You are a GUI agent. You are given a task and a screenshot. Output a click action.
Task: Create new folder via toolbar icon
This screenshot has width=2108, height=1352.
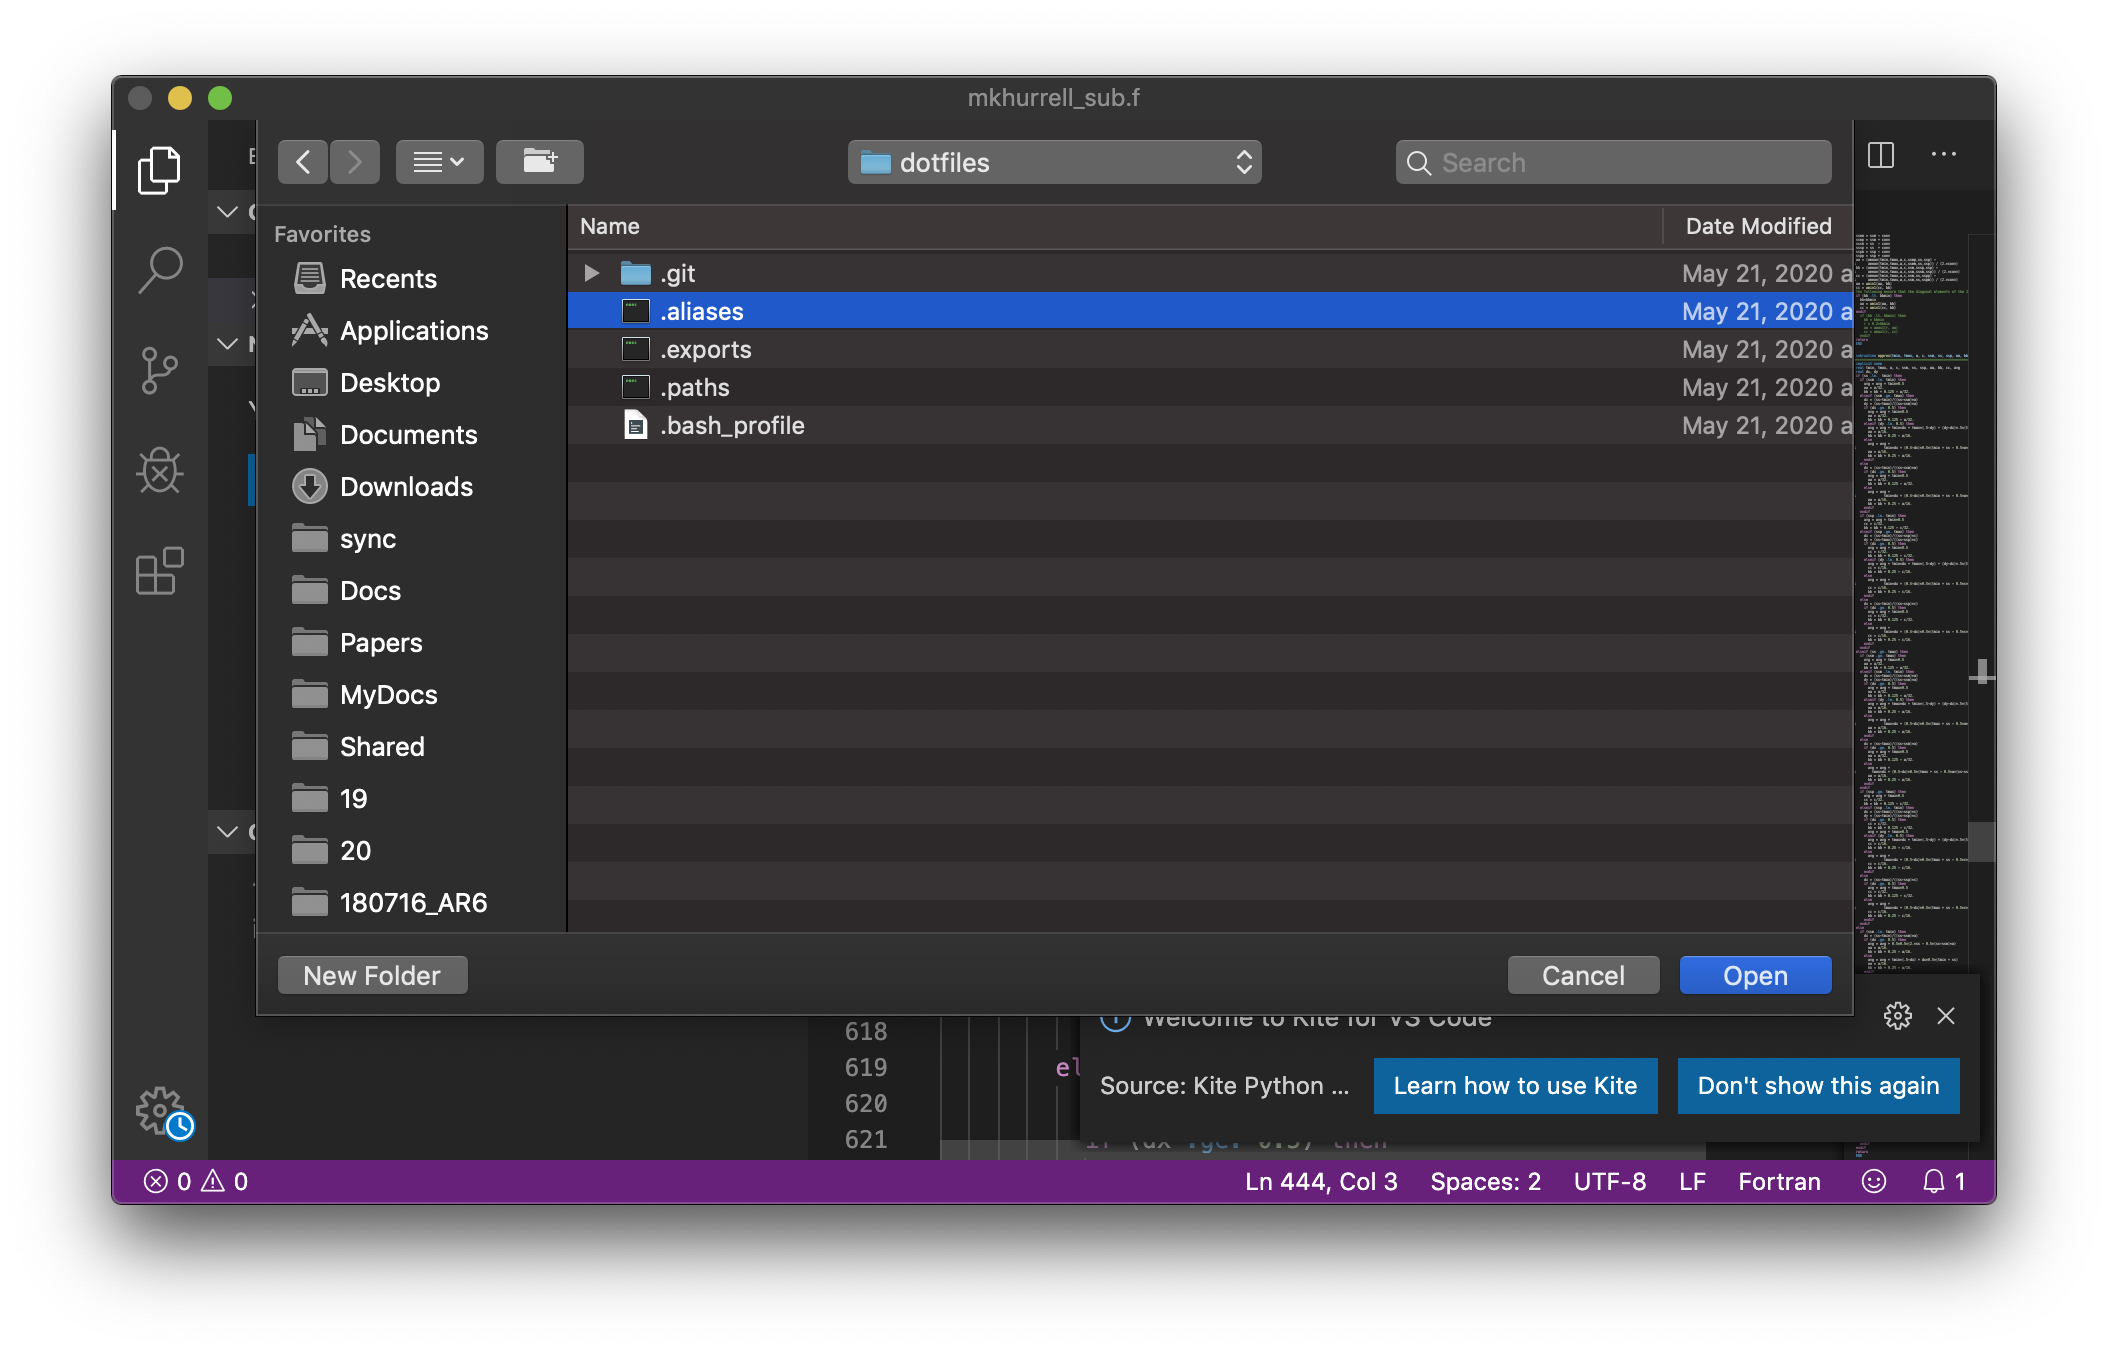point(540,161)
